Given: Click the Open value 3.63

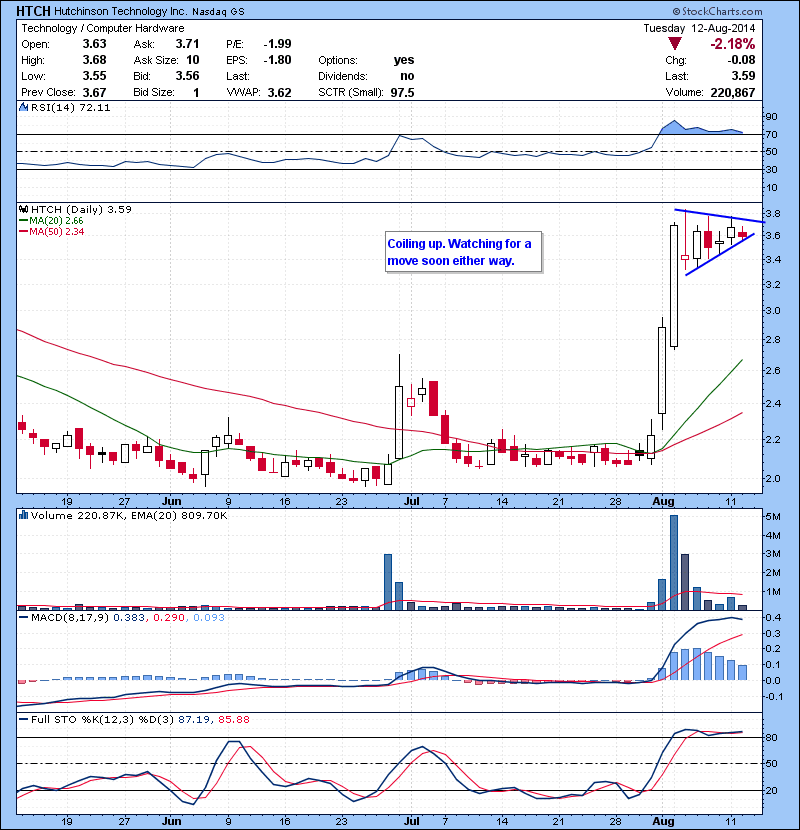Looking at the screenshot, I should click(x=94, y=44).
